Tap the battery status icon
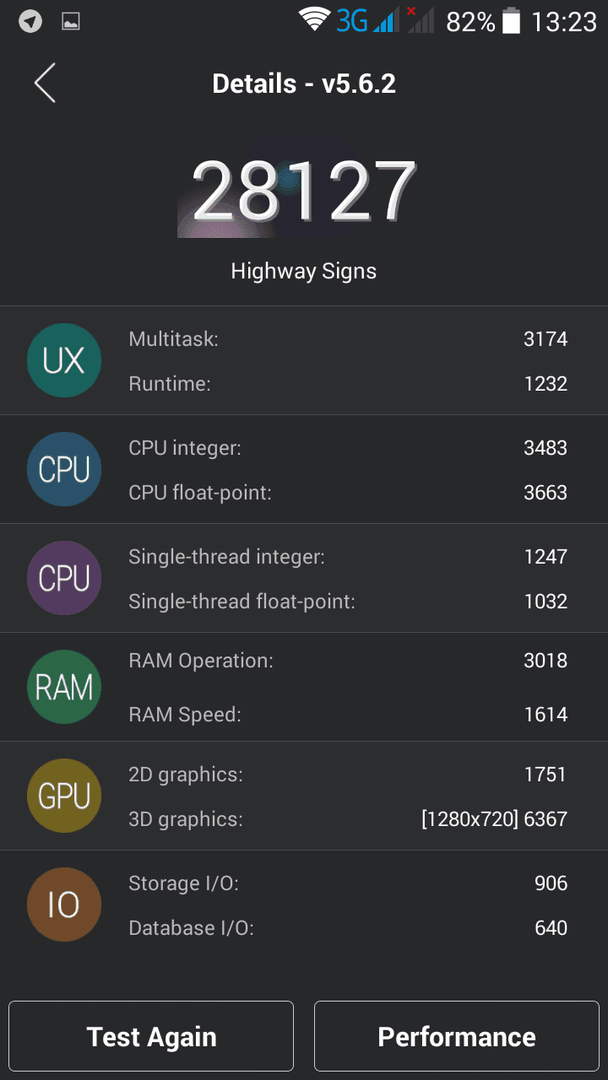608x1080 pixels. pos(511,21)
